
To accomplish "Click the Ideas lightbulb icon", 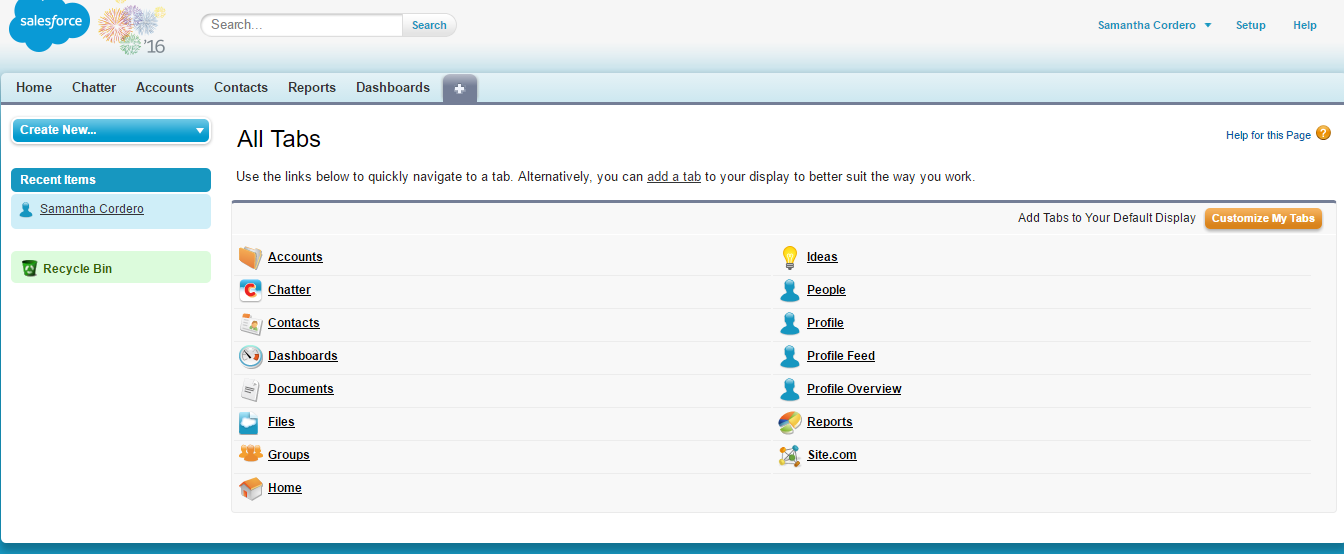I will [790, 257].
